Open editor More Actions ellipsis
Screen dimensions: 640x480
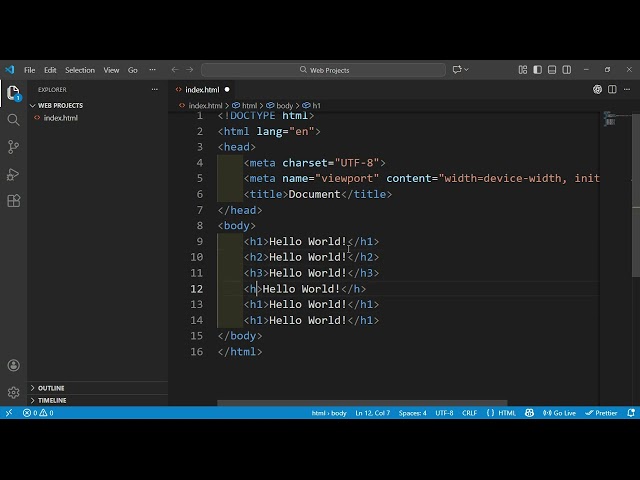point(627,89)
